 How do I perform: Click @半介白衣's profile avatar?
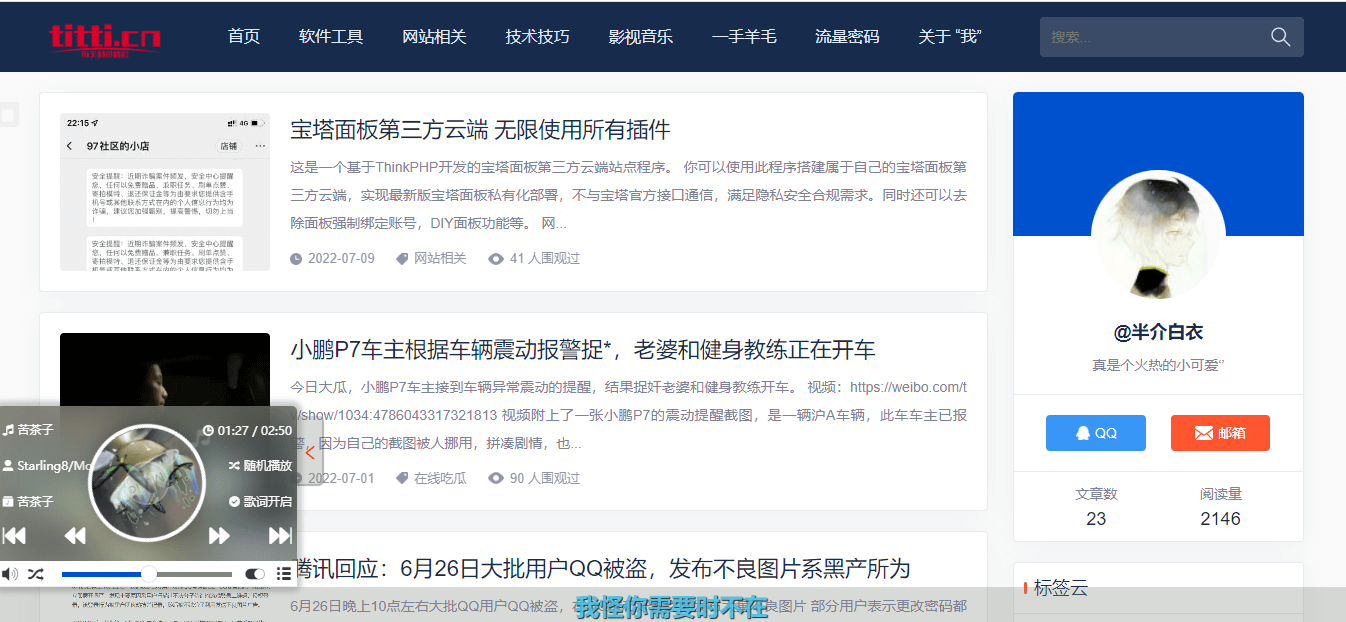[1157, 237]
